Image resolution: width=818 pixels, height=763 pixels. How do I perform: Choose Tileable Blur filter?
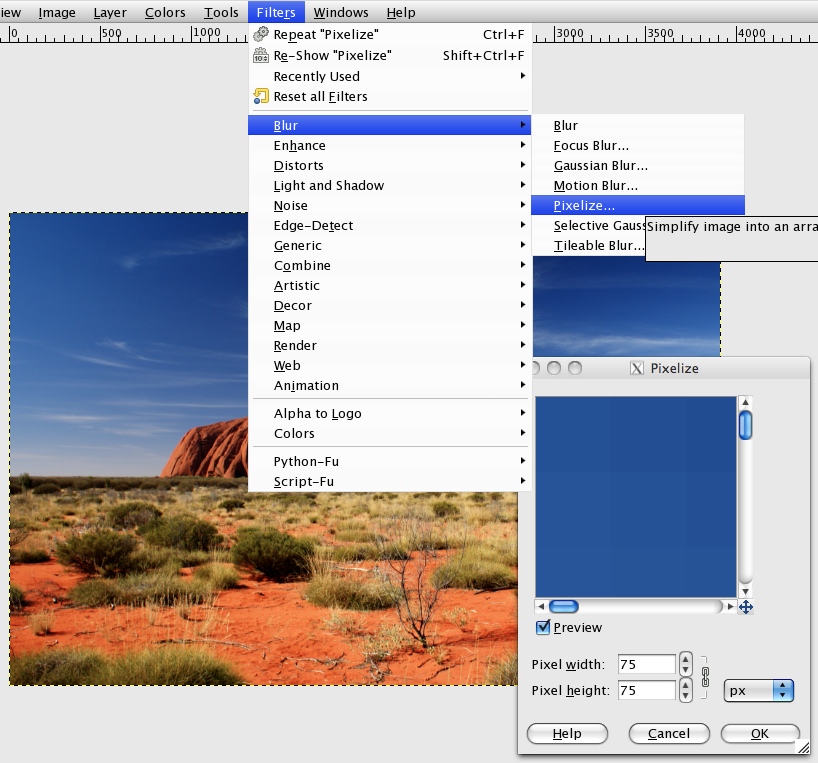[588, 245]
